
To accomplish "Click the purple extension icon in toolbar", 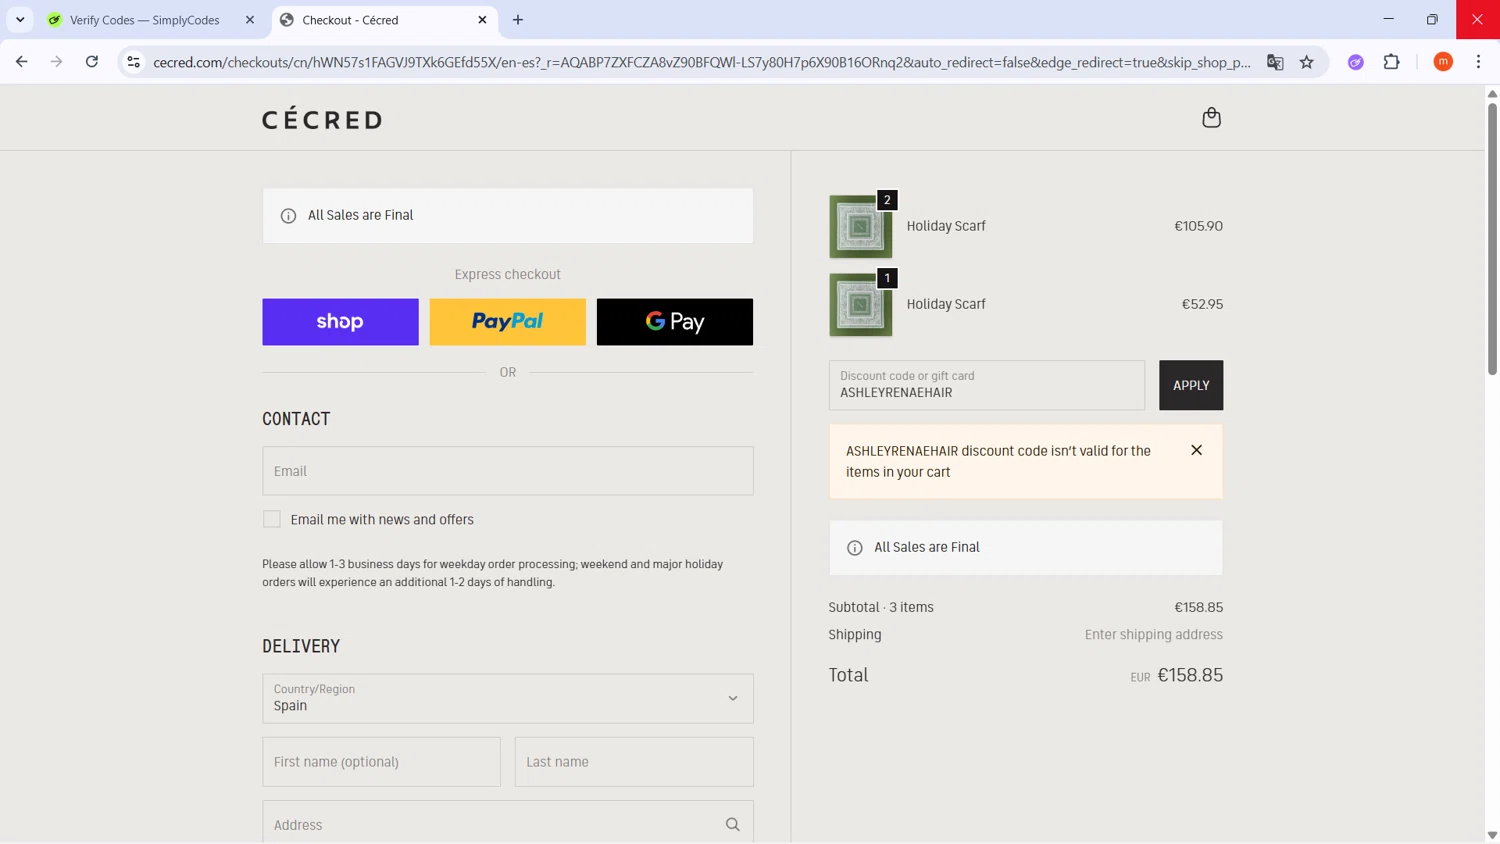I will coord(1356,62).
